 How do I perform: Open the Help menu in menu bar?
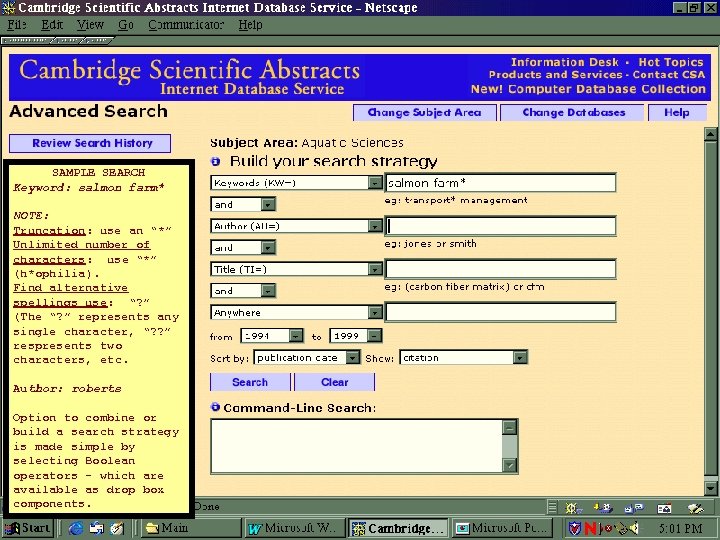(250, 25)
